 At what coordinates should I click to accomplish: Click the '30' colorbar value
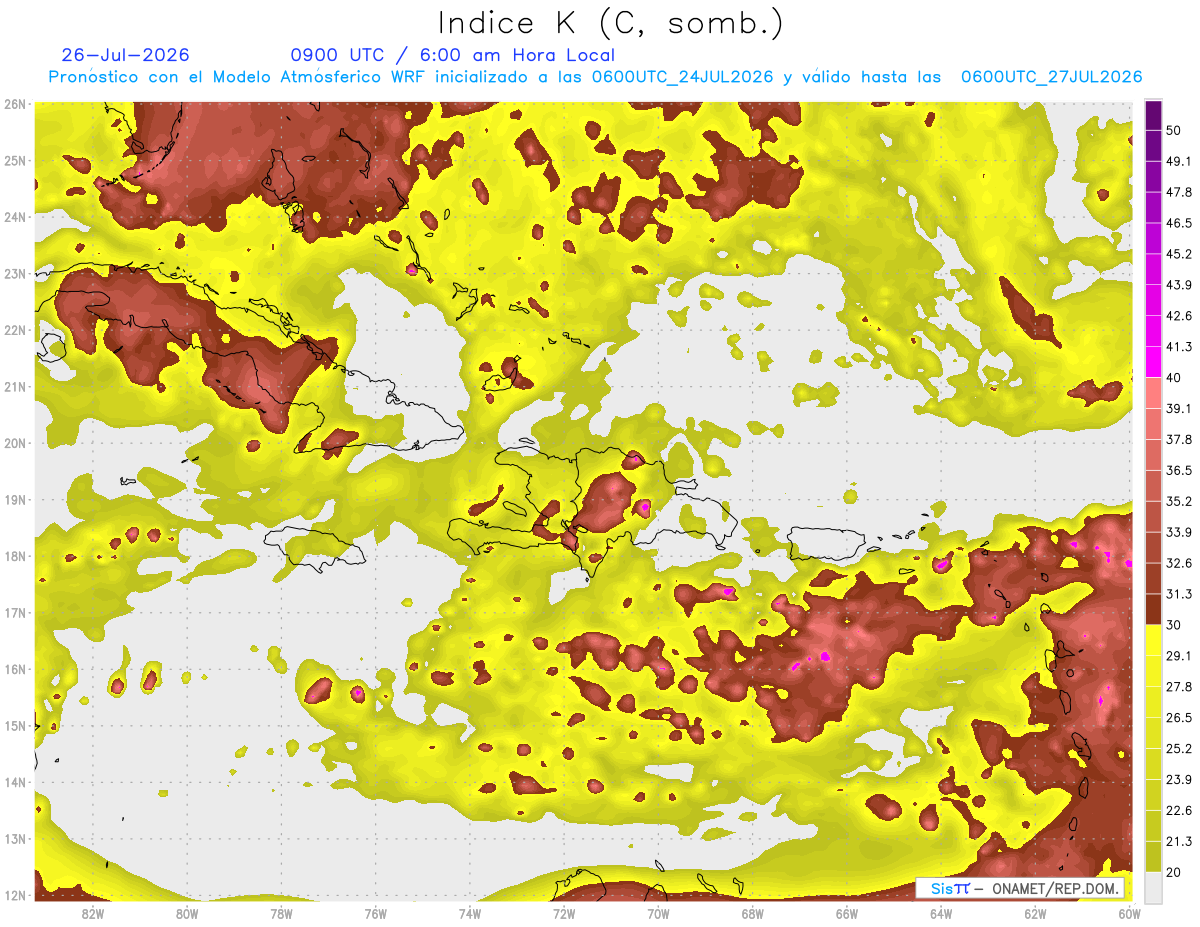1173,625
